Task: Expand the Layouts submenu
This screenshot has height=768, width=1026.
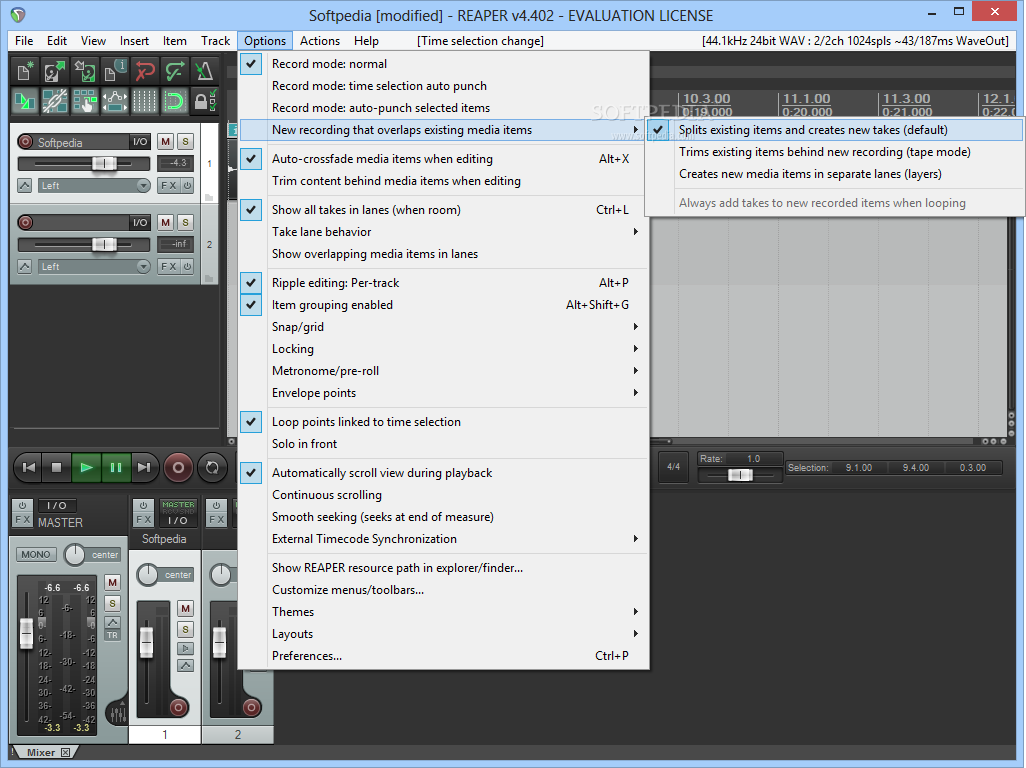Action: coord(444,635)
